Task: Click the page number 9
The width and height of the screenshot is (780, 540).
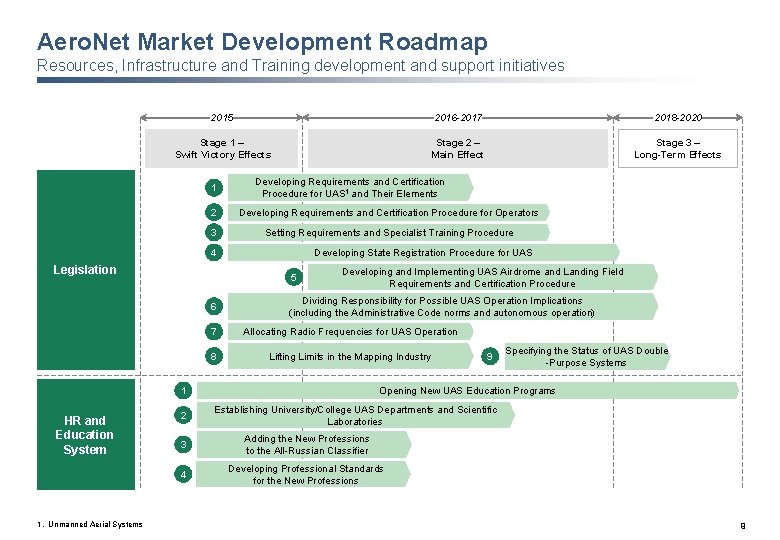Action: pyautogui.click(x=743, y=525)
